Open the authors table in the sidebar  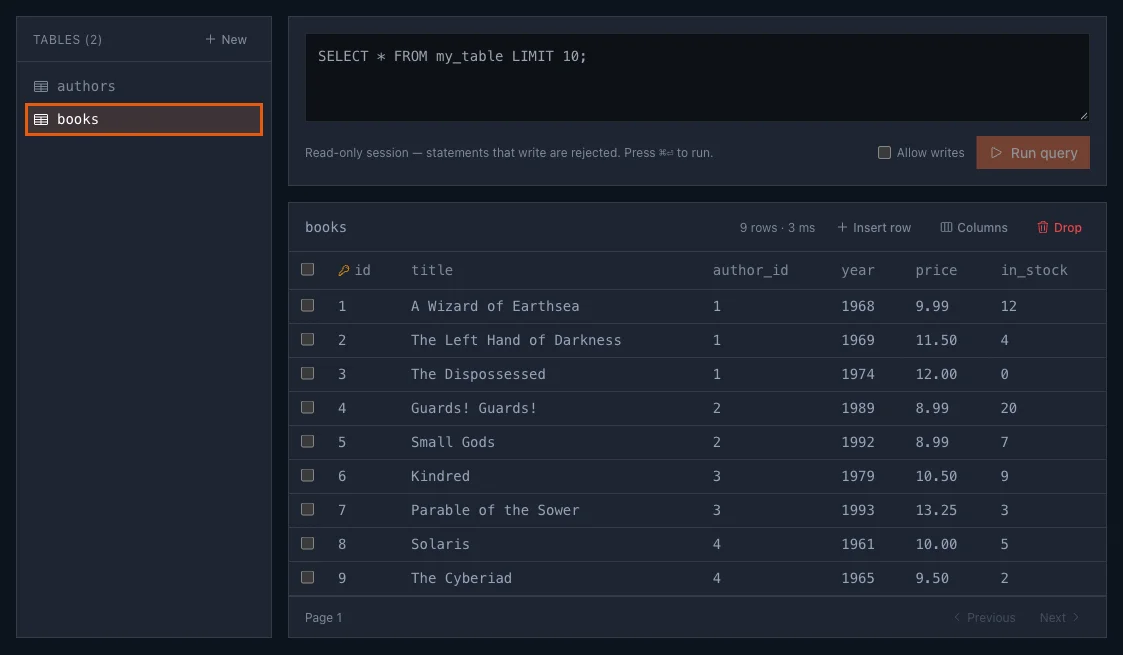point(143,86)
